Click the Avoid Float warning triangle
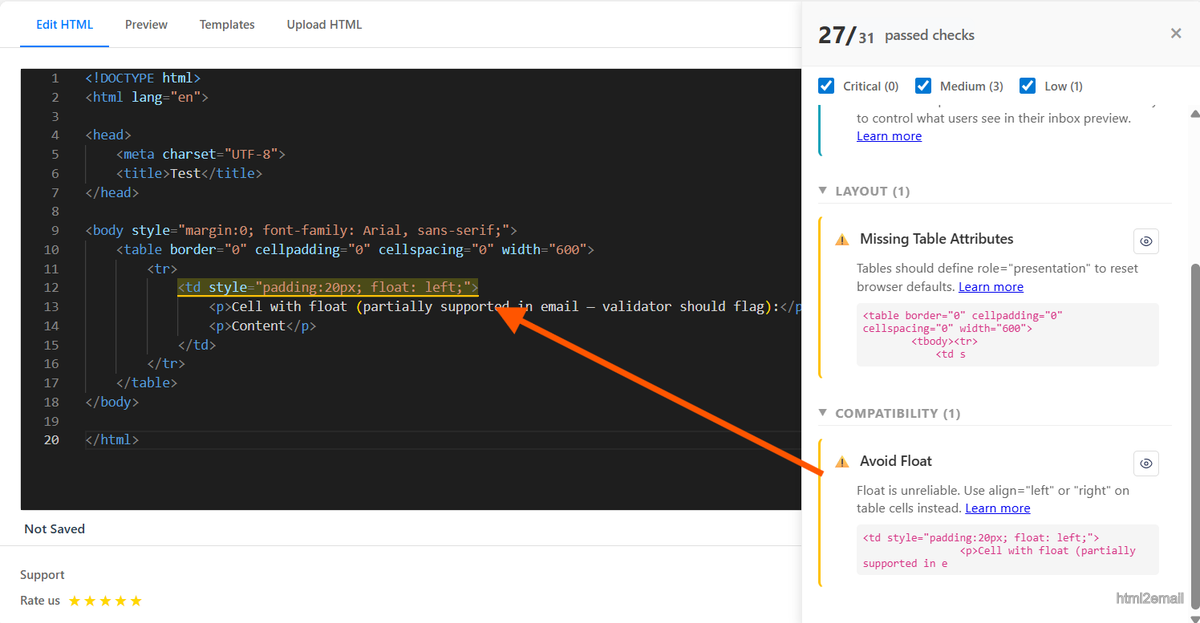The image size is (1200, 623). (841, 461)
